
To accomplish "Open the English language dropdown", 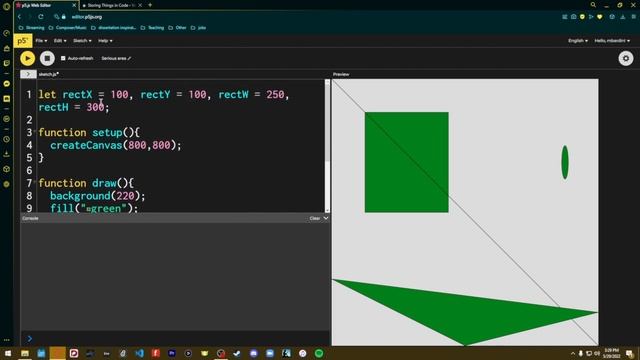I will point(578,41).
